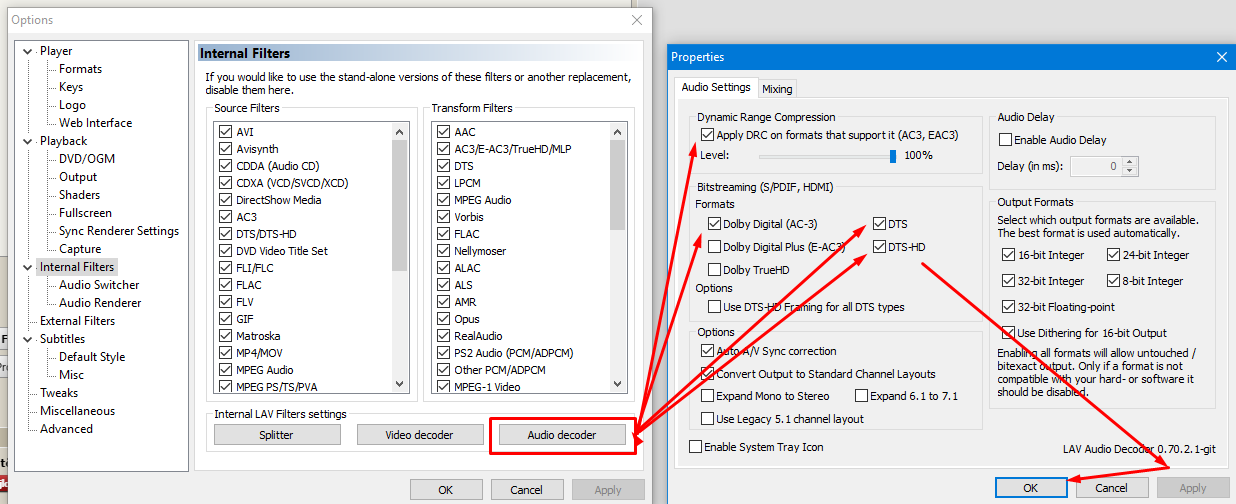The height and width of the screenshot is (504, 1236).
Task: Toggle the DTS bitstreaming checkbox
Action: point(879,224)
